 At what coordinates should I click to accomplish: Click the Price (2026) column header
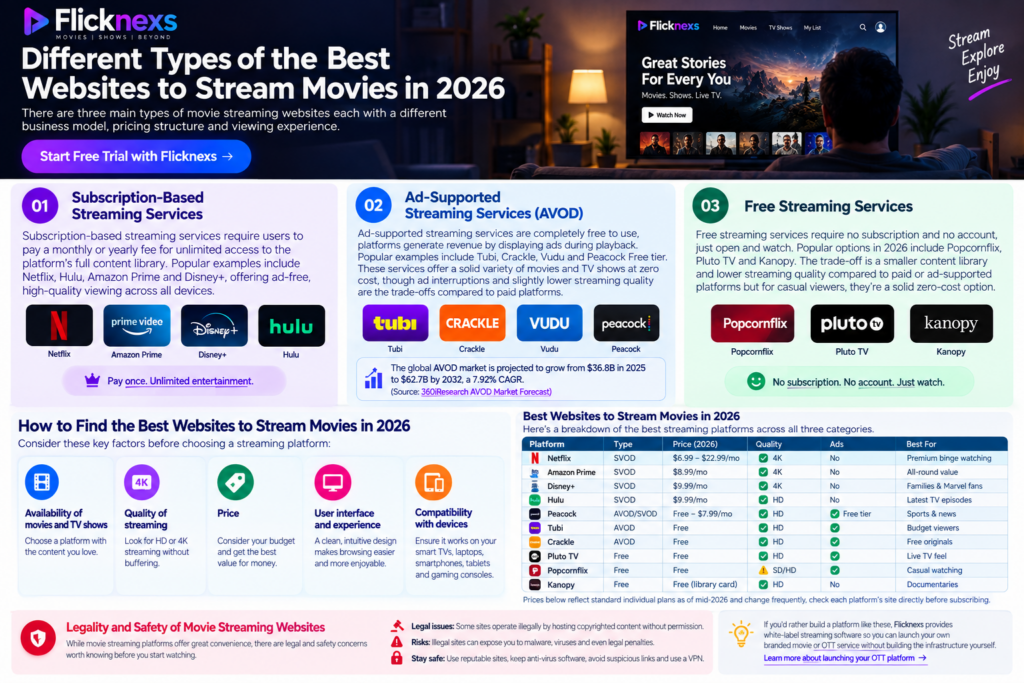click(x=695, y=444)
